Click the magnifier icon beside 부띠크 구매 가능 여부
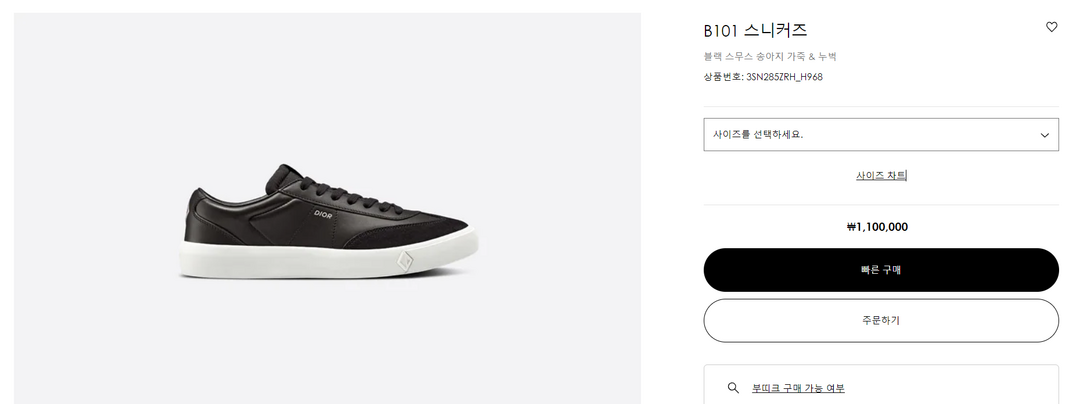Screen dimensions: 1080x404 click(x=733, y=388)
